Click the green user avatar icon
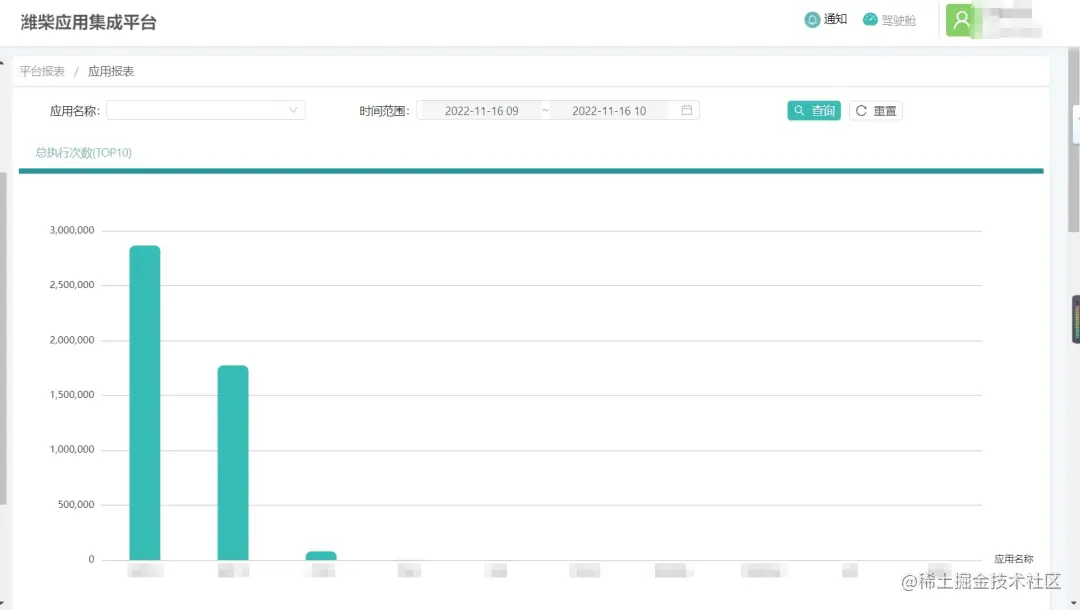The image size is (1080, 610). tap(960, 20)
